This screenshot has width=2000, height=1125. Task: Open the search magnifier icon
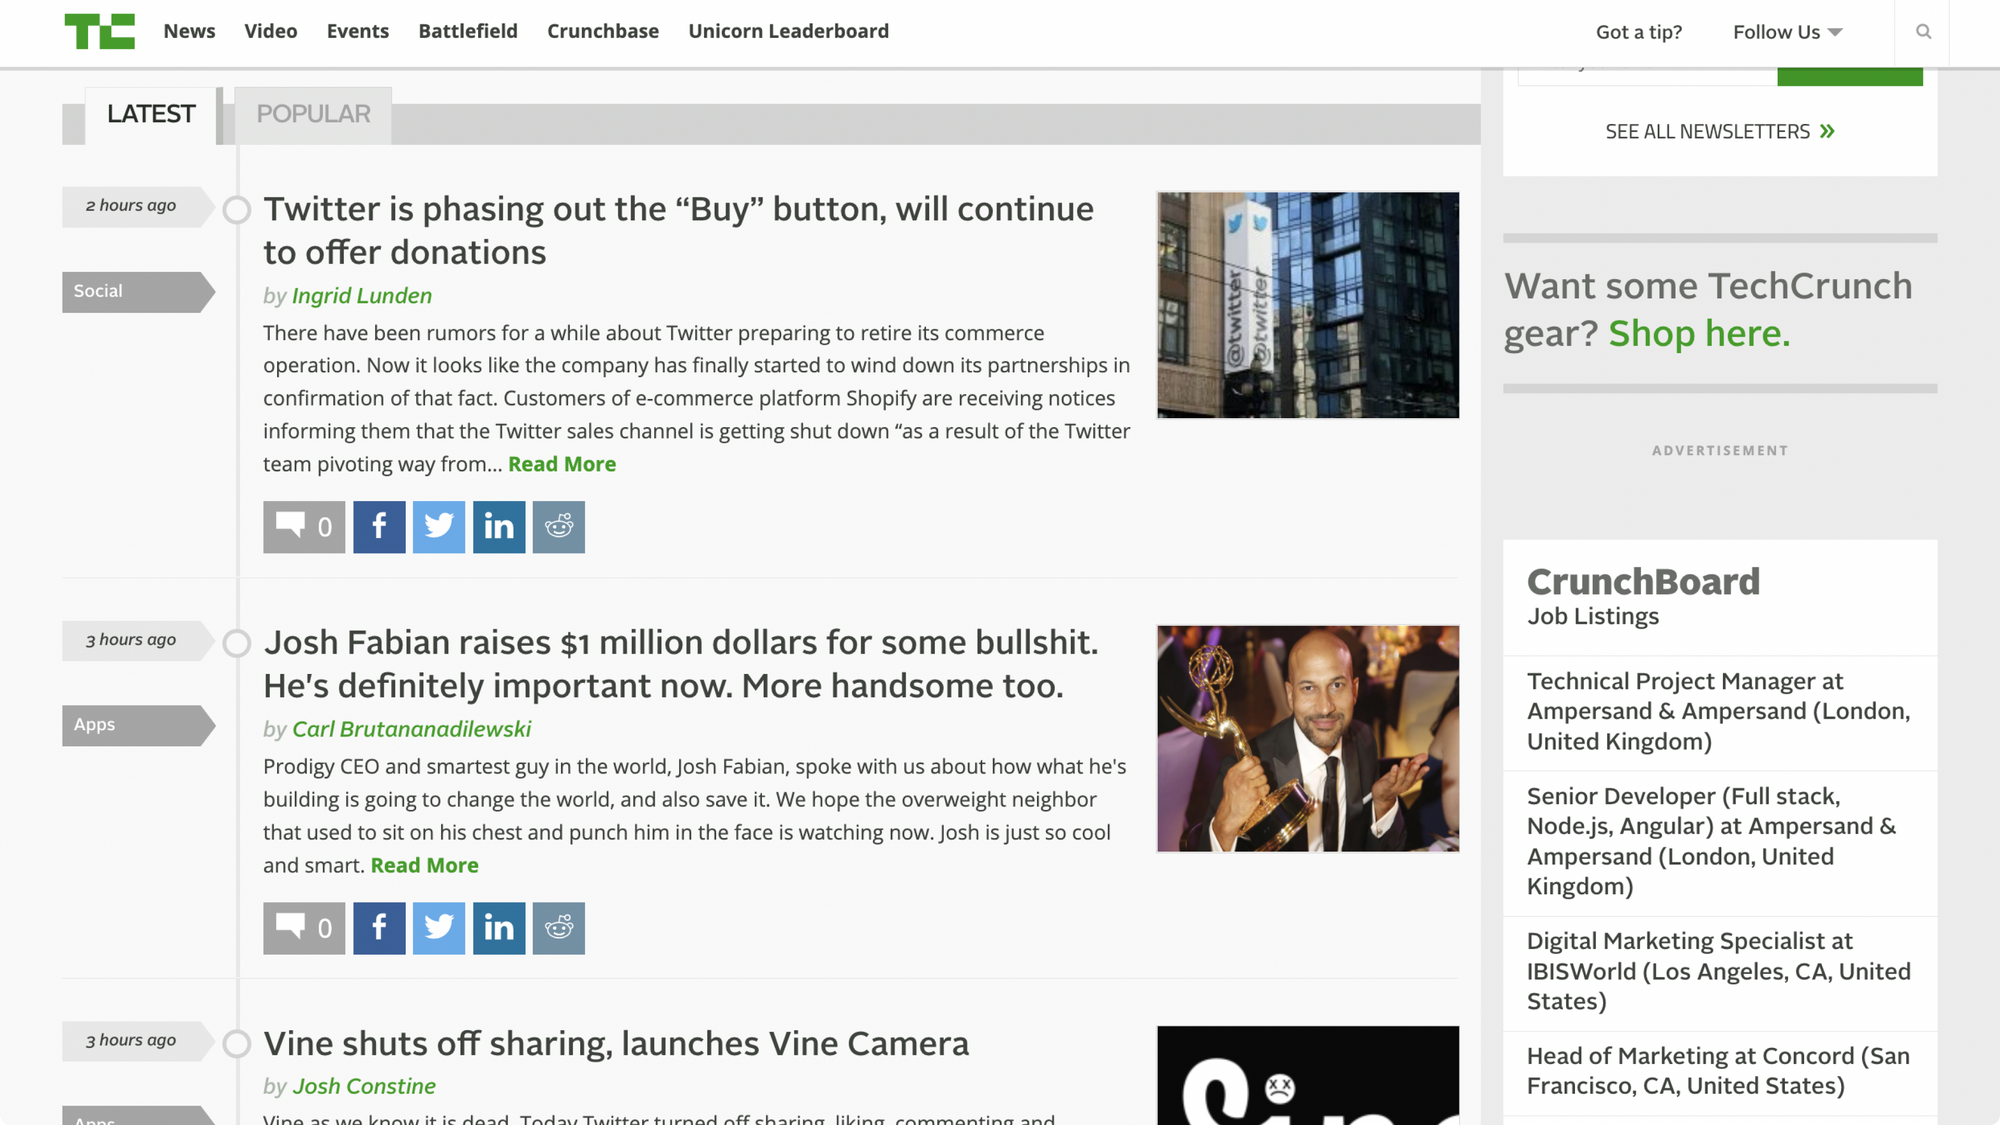click(1922, 32)
